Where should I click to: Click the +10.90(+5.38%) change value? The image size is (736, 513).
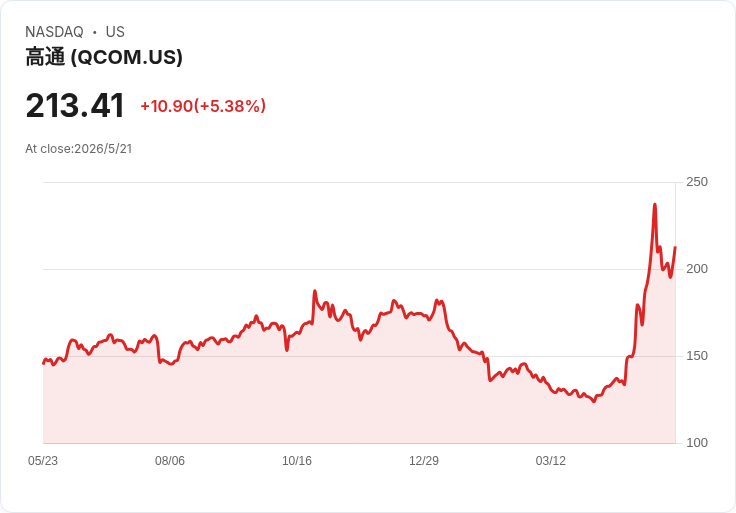click(x=203, y=106)
